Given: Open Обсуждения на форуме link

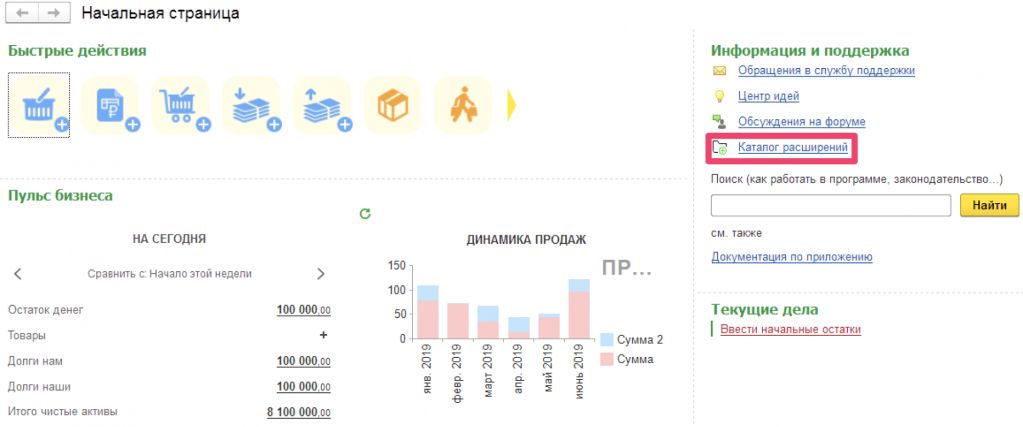Looking at the screenshot, I should [x=802, y=121].
